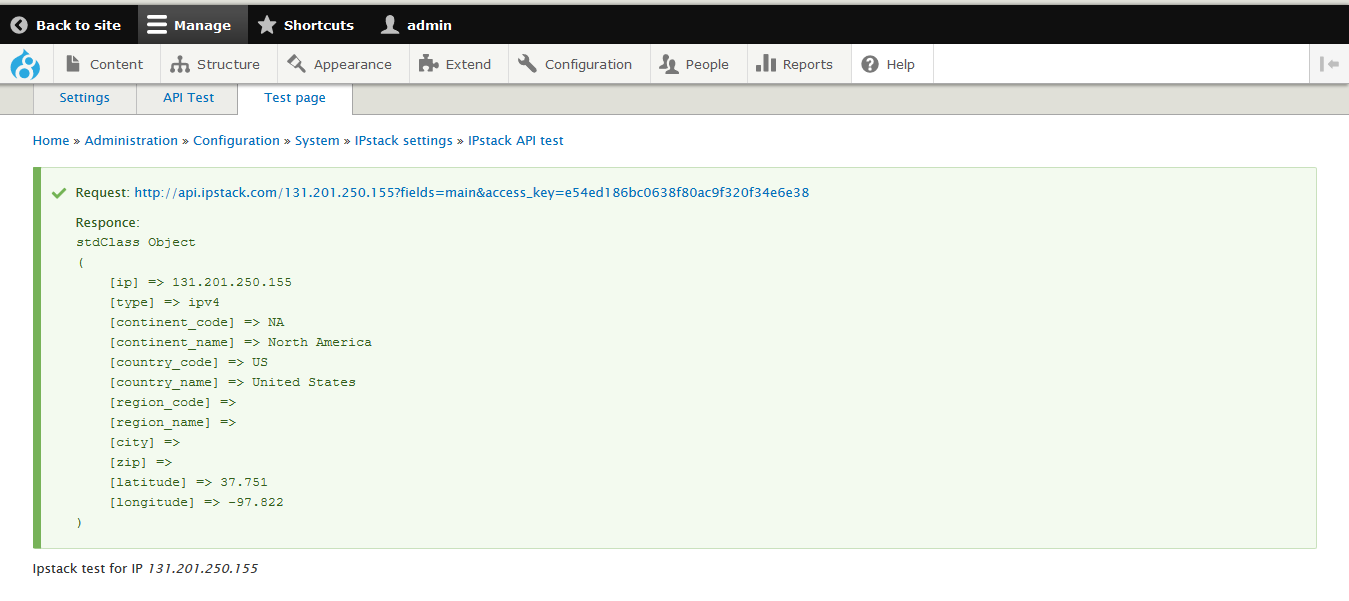Click the Structure hierarchy icon
Screen dimensions: 1349x601
(180, 64)
